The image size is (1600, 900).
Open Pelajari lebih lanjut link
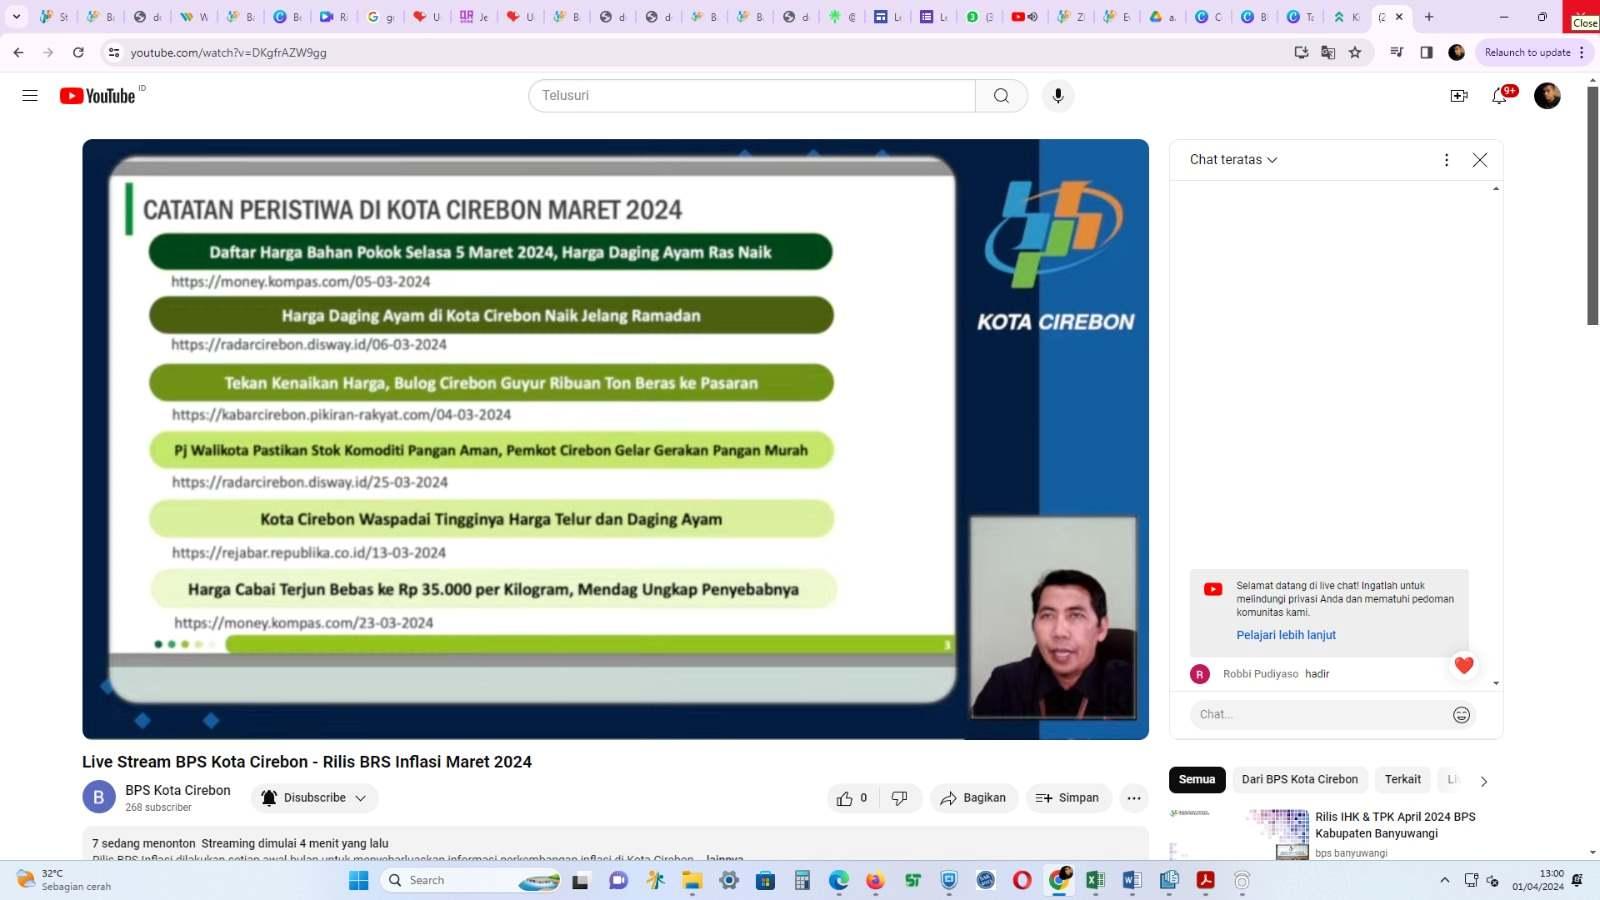[1286, 635]
